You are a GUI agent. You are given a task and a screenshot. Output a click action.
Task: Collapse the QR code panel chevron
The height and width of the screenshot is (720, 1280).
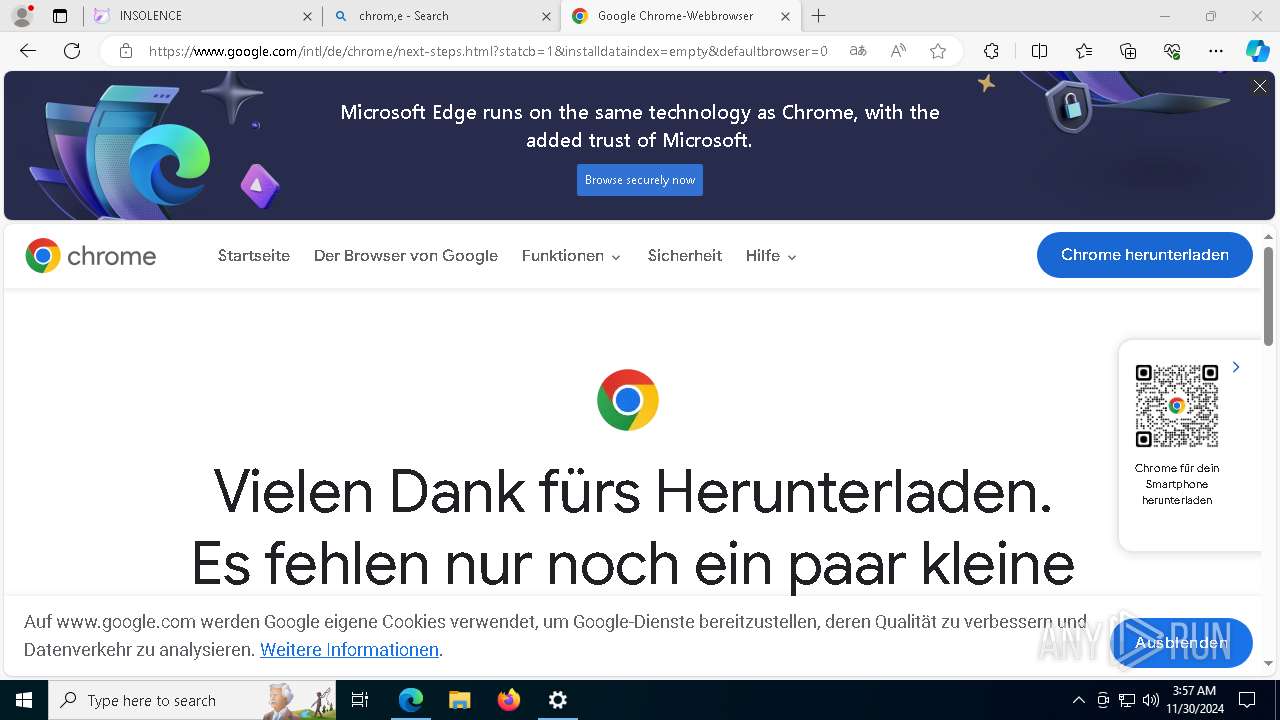(1236, 367)
